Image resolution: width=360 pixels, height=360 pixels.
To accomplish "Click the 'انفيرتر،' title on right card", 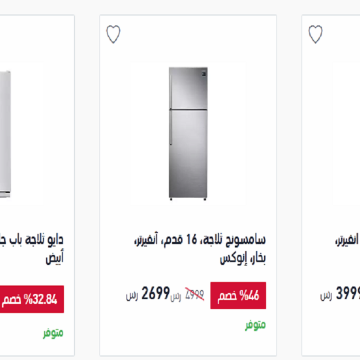I will (347, 240).
